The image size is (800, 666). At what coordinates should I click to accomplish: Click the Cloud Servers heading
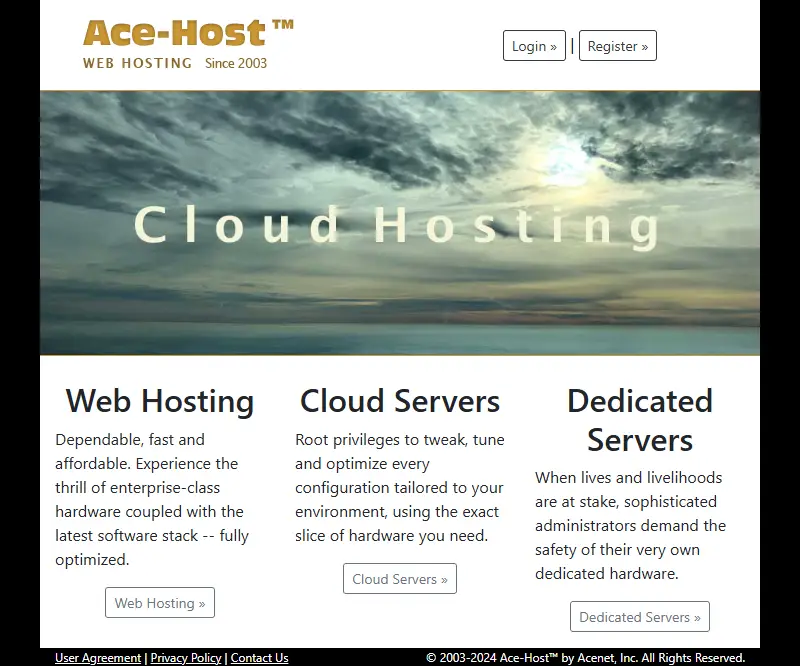[400, 401]
